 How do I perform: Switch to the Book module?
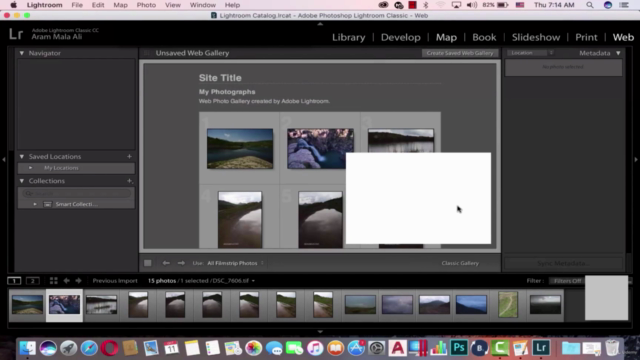click(484, 37)
